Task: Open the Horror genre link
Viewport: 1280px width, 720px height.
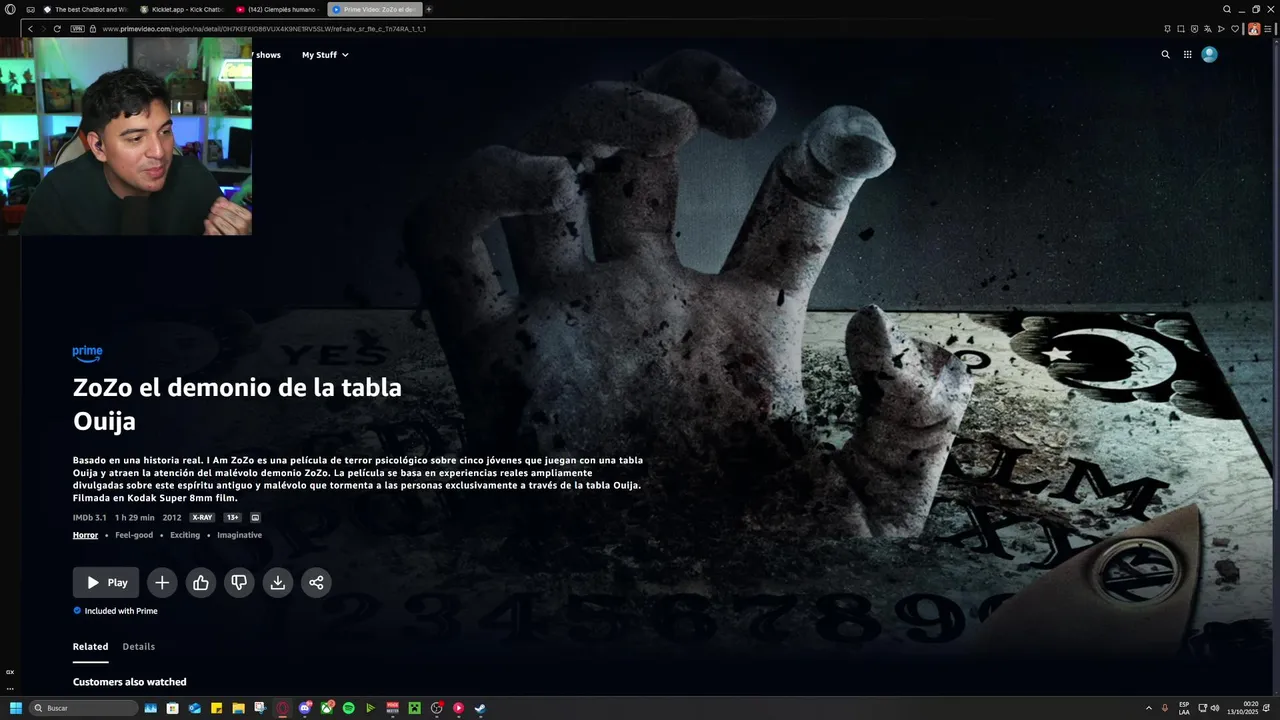Action: (x=85, y=535)
